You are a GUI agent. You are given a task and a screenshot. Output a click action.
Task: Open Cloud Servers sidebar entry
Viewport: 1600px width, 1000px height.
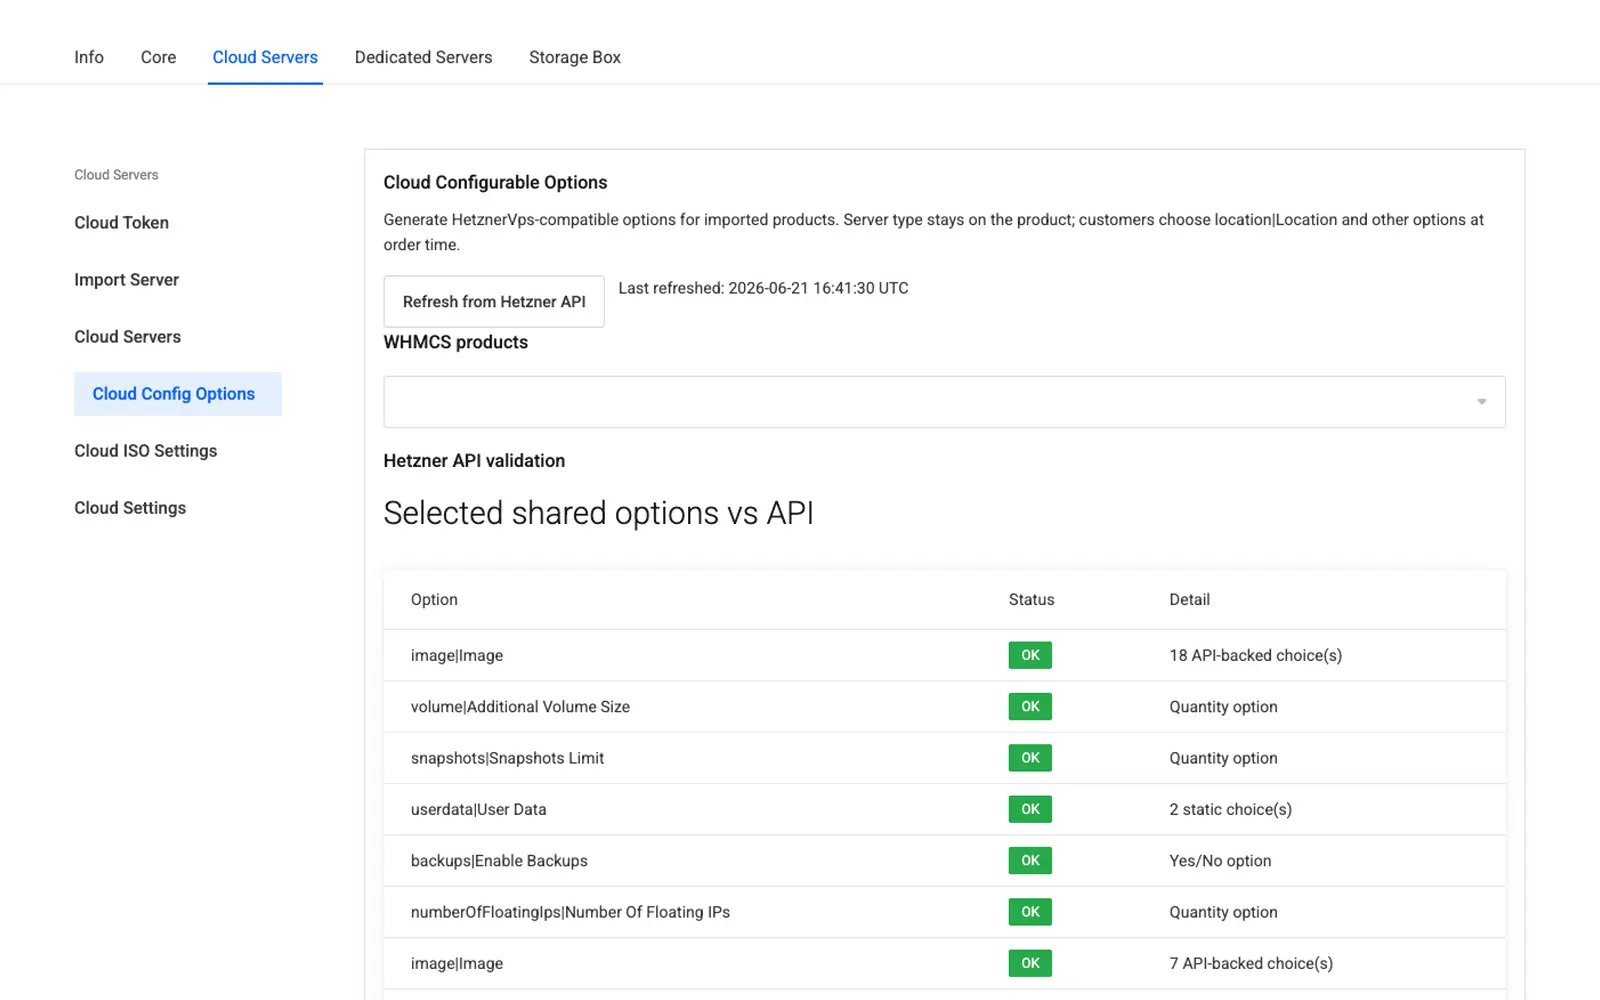click(127, 336)
